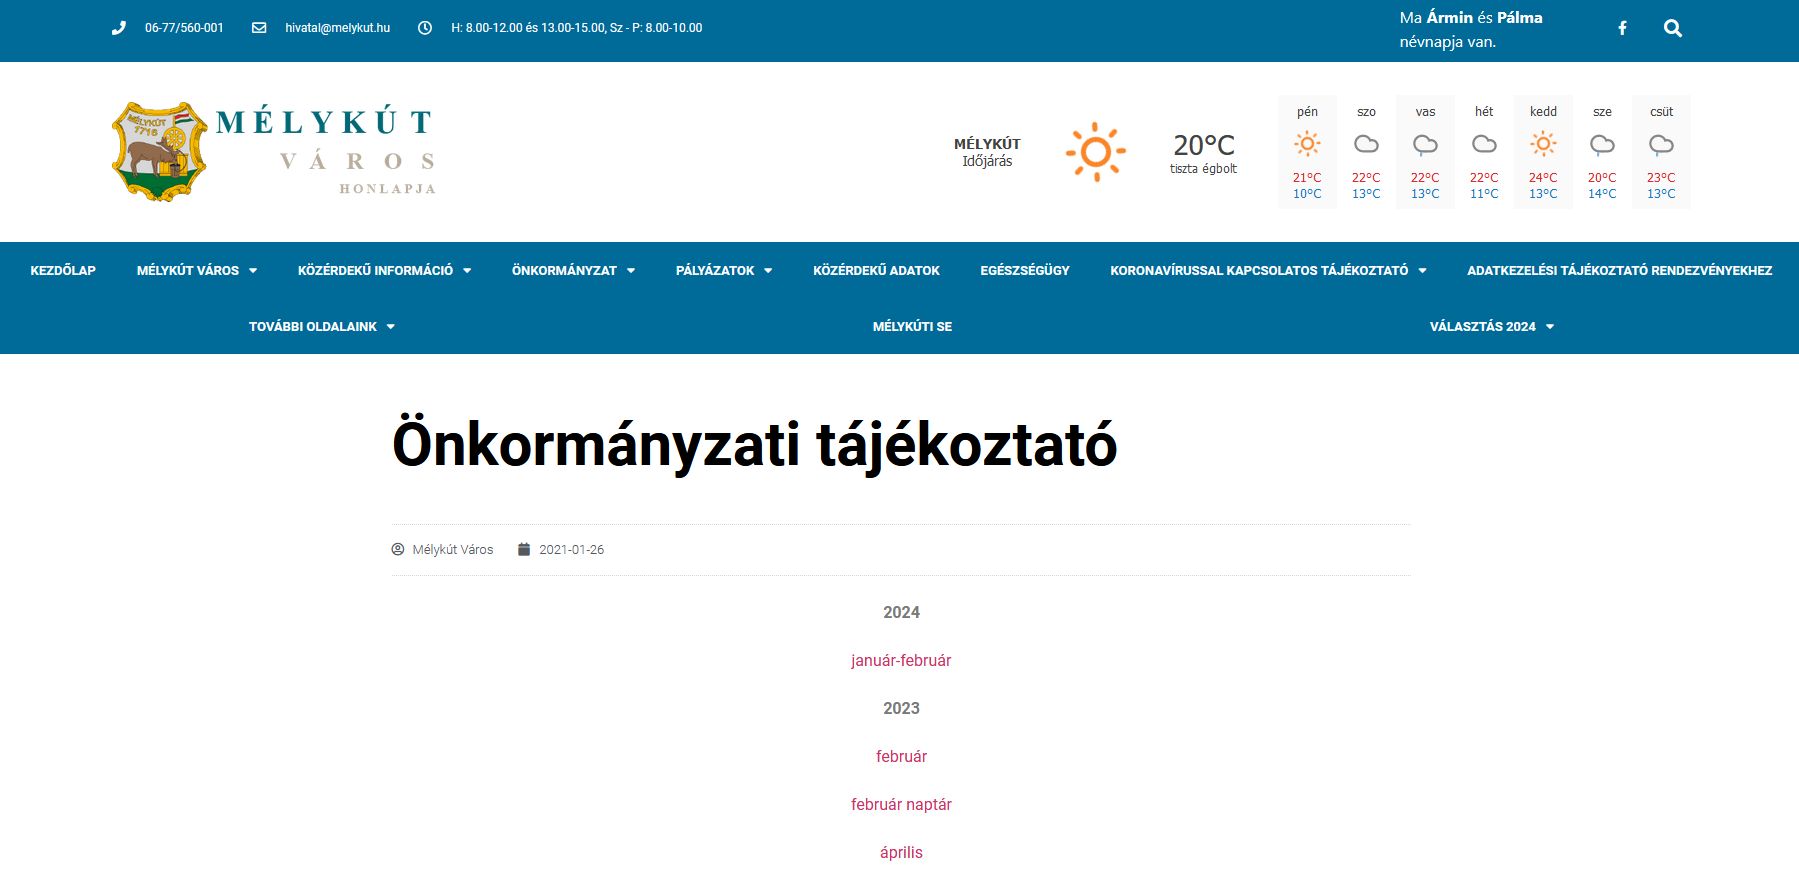Screen dimensions: 1799x885
Task: Open the január-február link
Action: coord(901,660)
